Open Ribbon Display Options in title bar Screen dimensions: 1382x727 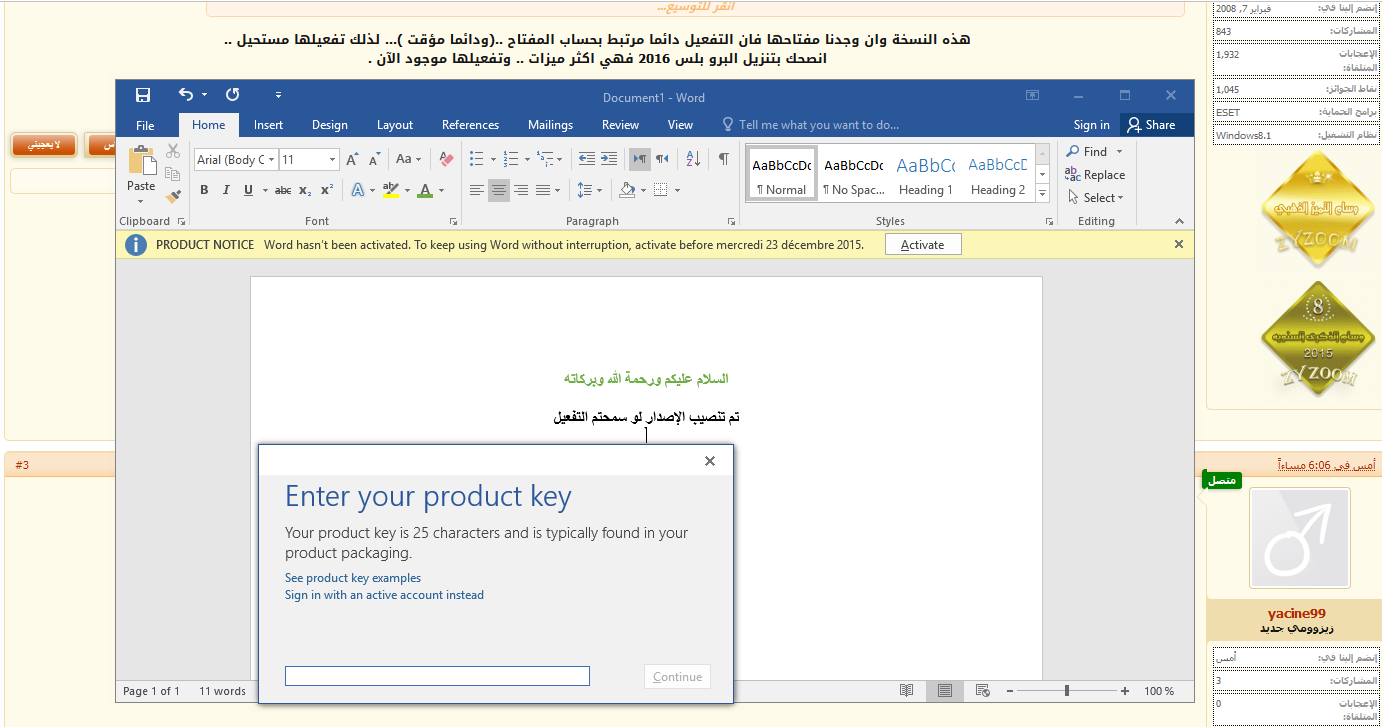1033,96
